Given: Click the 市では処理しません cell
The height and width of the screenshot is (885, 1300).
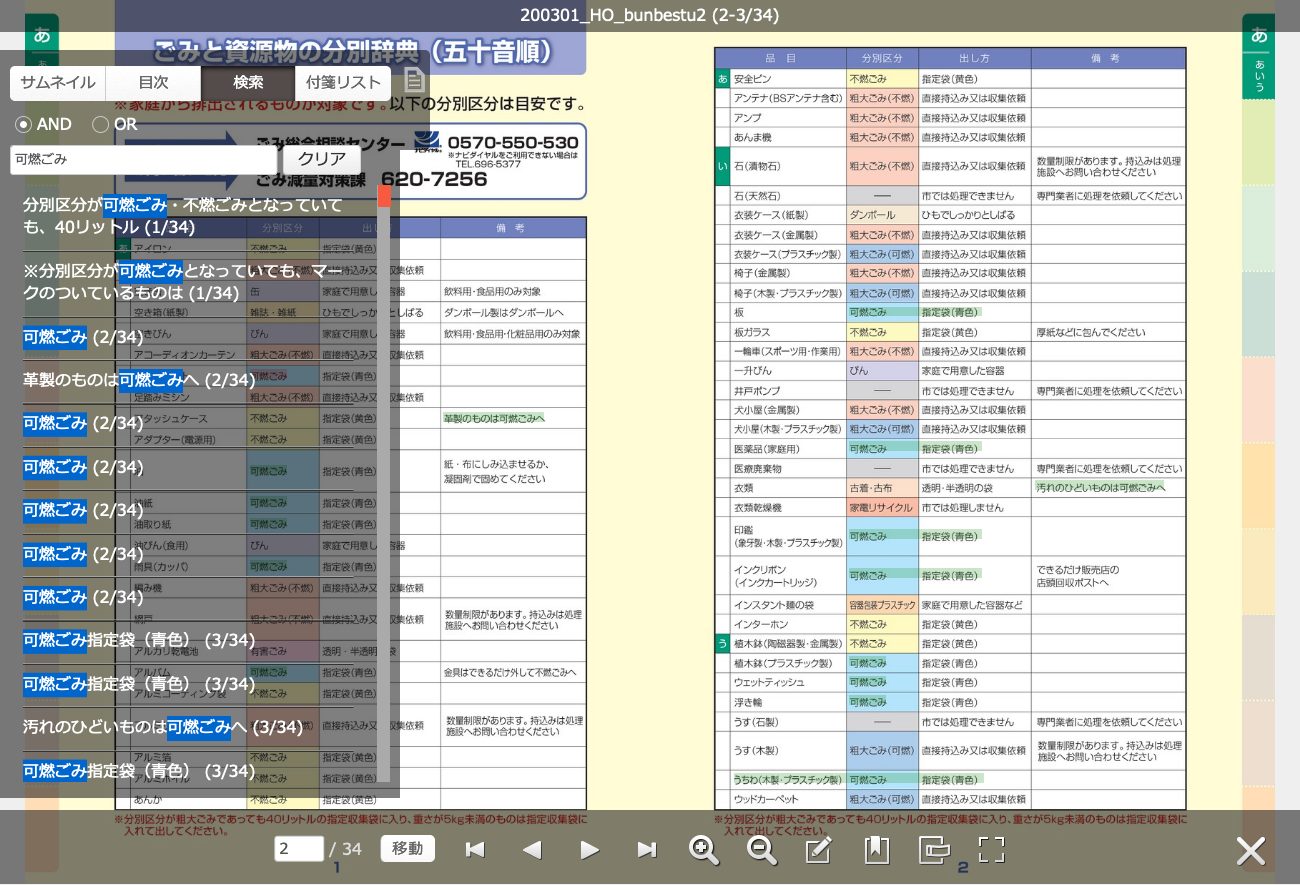Looking at the screenshot, I should [975, 508].
